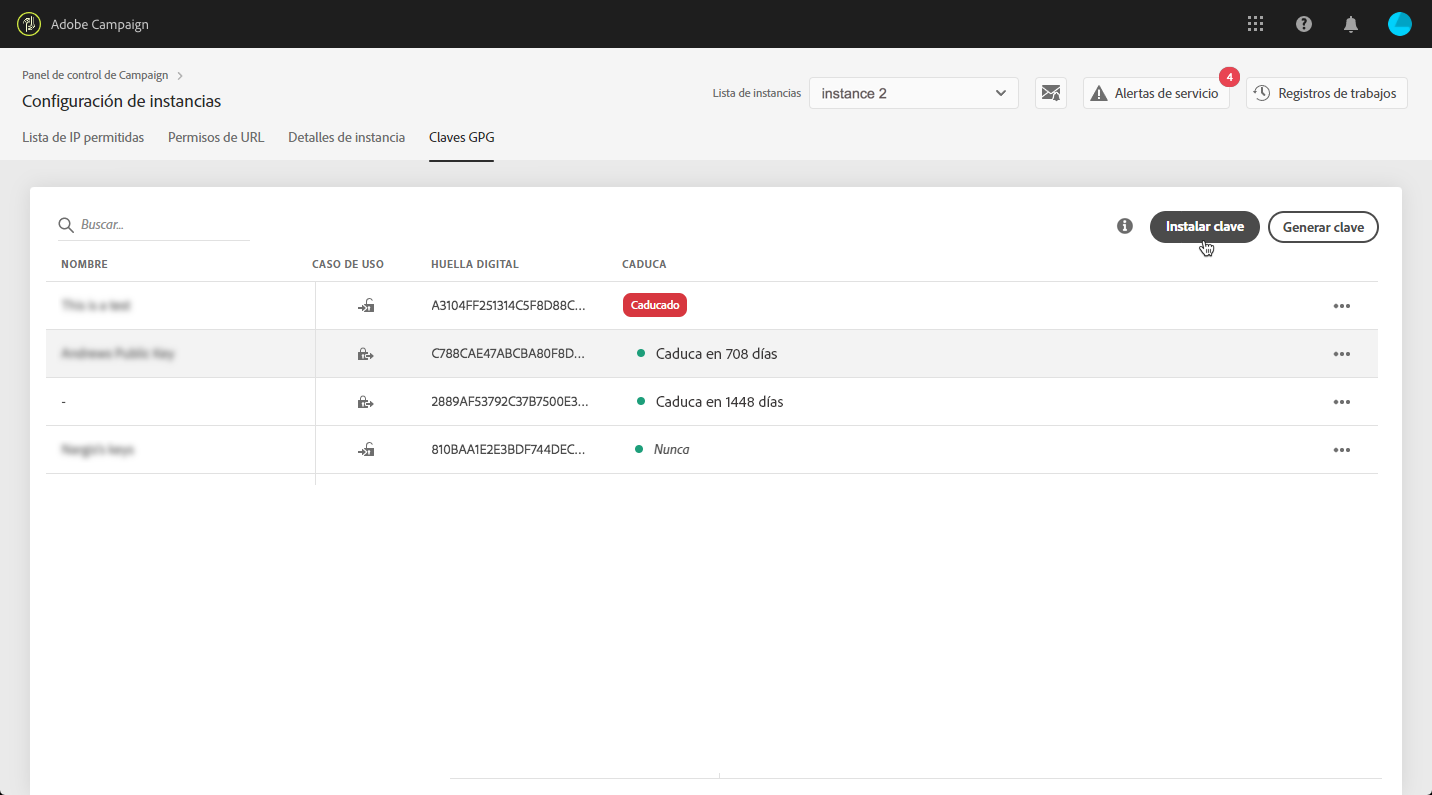Open Registros de trabajos

(x=1327, y=93)
